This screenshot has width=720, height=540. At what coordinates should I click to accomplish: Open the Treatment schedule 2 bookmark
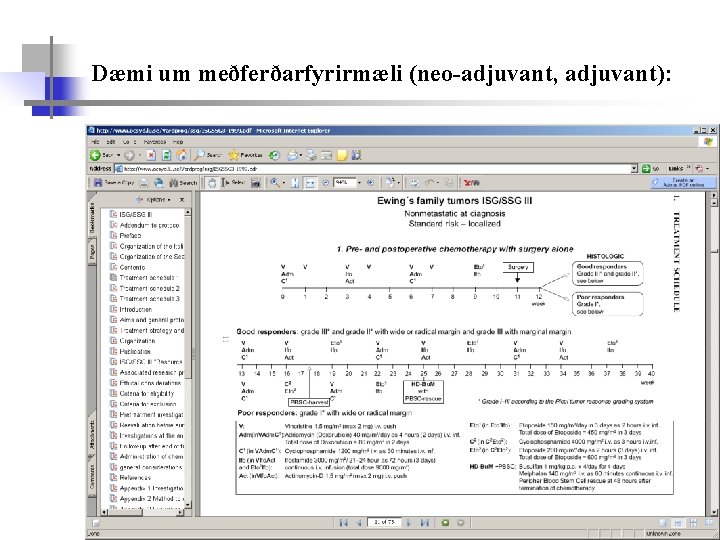pyautogui.click(x=145, y=288)
